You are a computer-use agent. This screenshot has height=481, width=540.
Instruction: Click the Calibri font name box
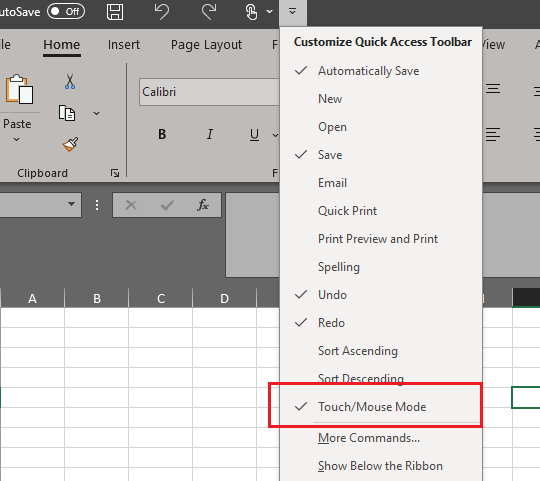coord(209,92)
